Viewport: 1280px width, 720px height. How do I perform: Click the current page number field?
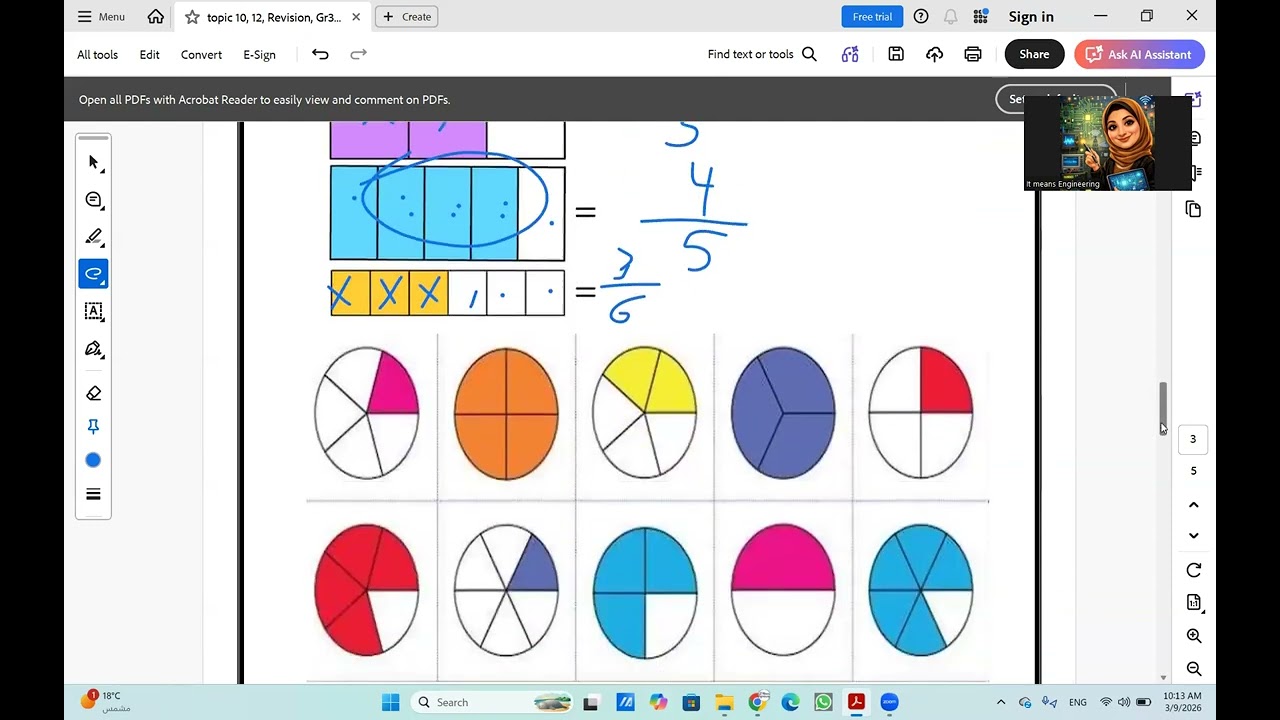[x=1192, y=439]
